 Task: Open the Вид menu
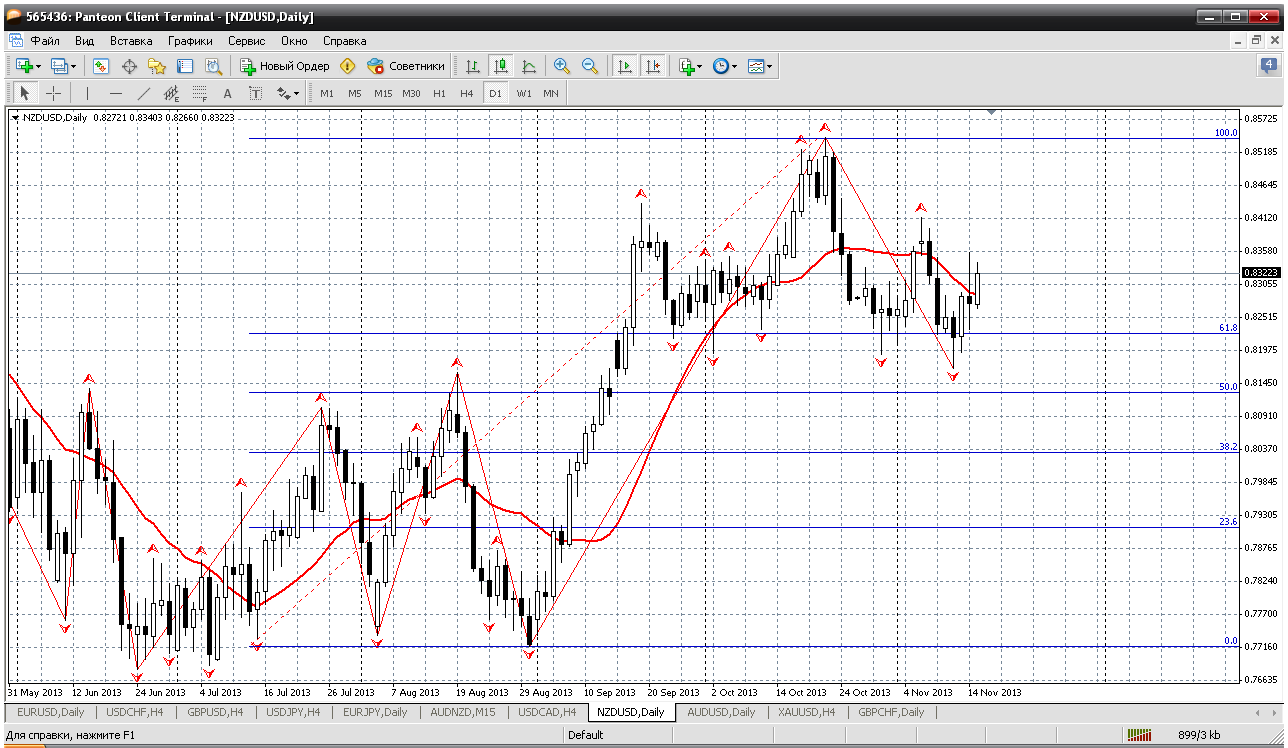pos(84,41)
